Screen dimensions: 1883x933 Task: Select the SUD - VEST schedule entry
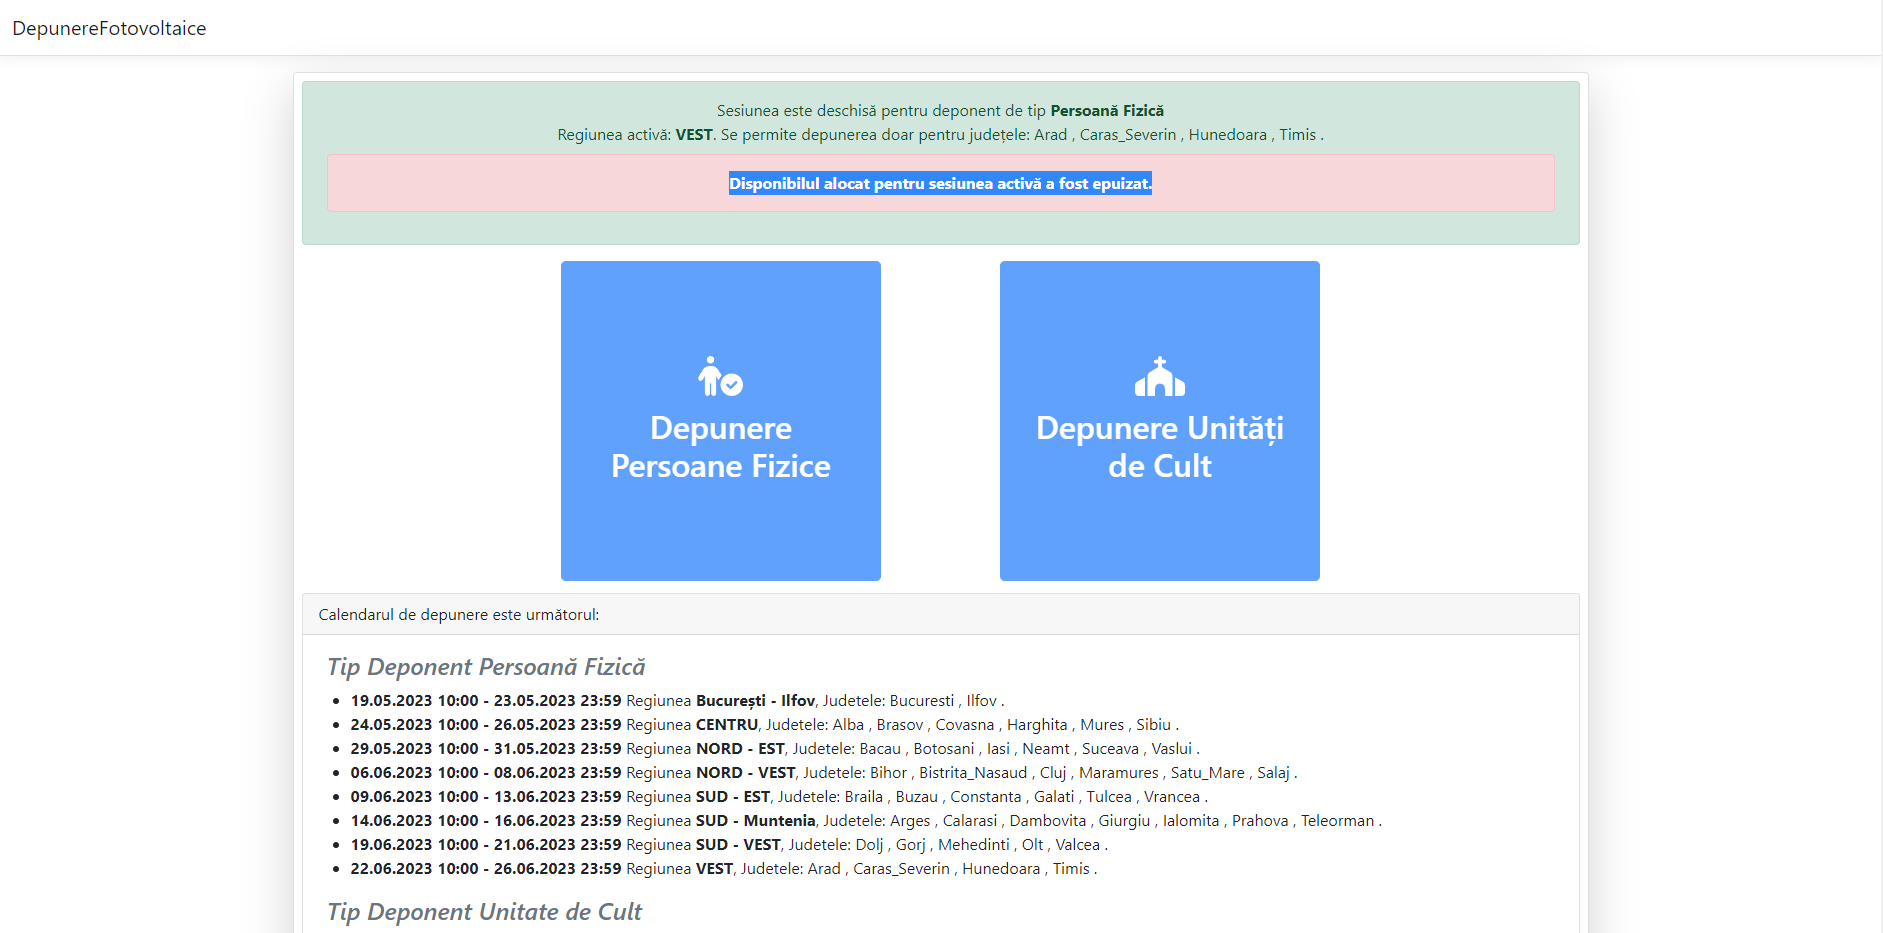(728, 845)
